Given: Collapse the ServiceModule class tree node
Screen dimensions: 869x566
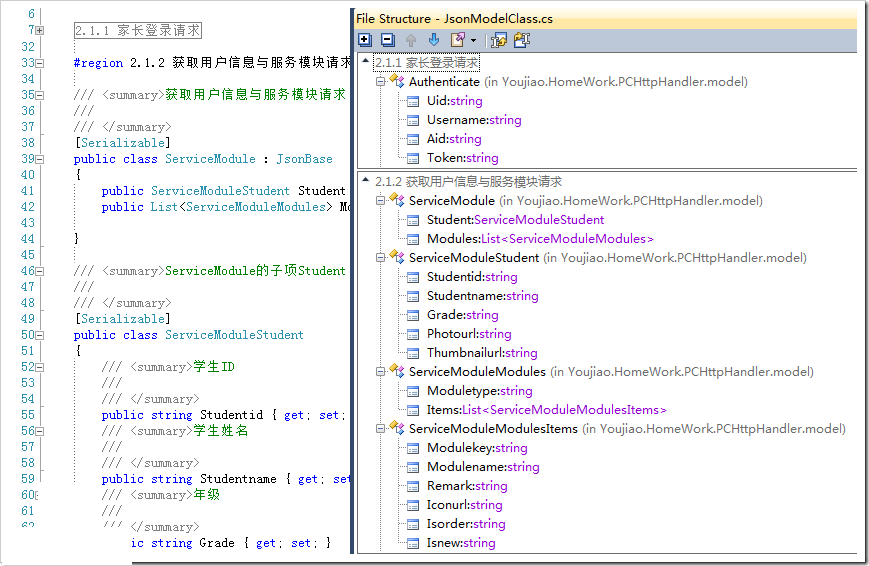Looking at the screenshot, I should (x=380, y=200).
